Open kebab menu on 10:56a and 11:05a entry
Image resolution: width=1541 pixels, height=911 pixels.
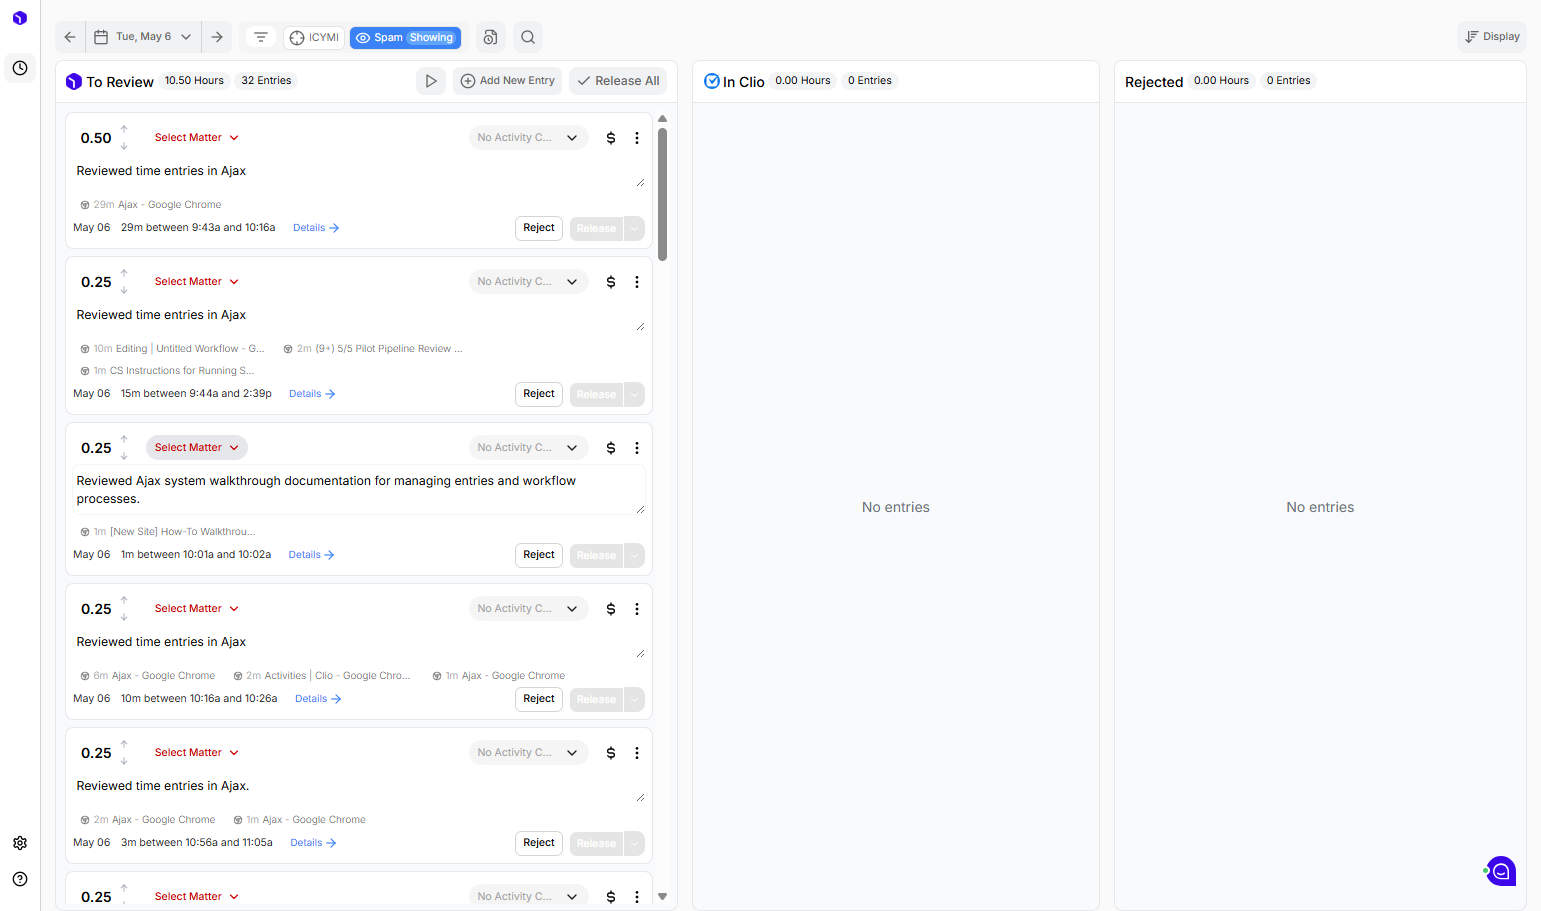[x=637, y=753]
